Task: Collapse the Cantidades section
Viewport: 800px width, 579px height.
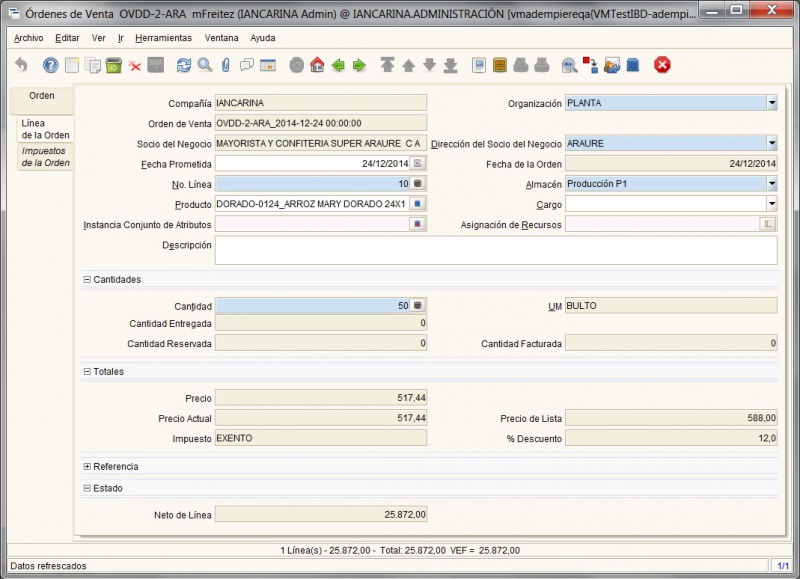Action: click(x=87, y=280)
